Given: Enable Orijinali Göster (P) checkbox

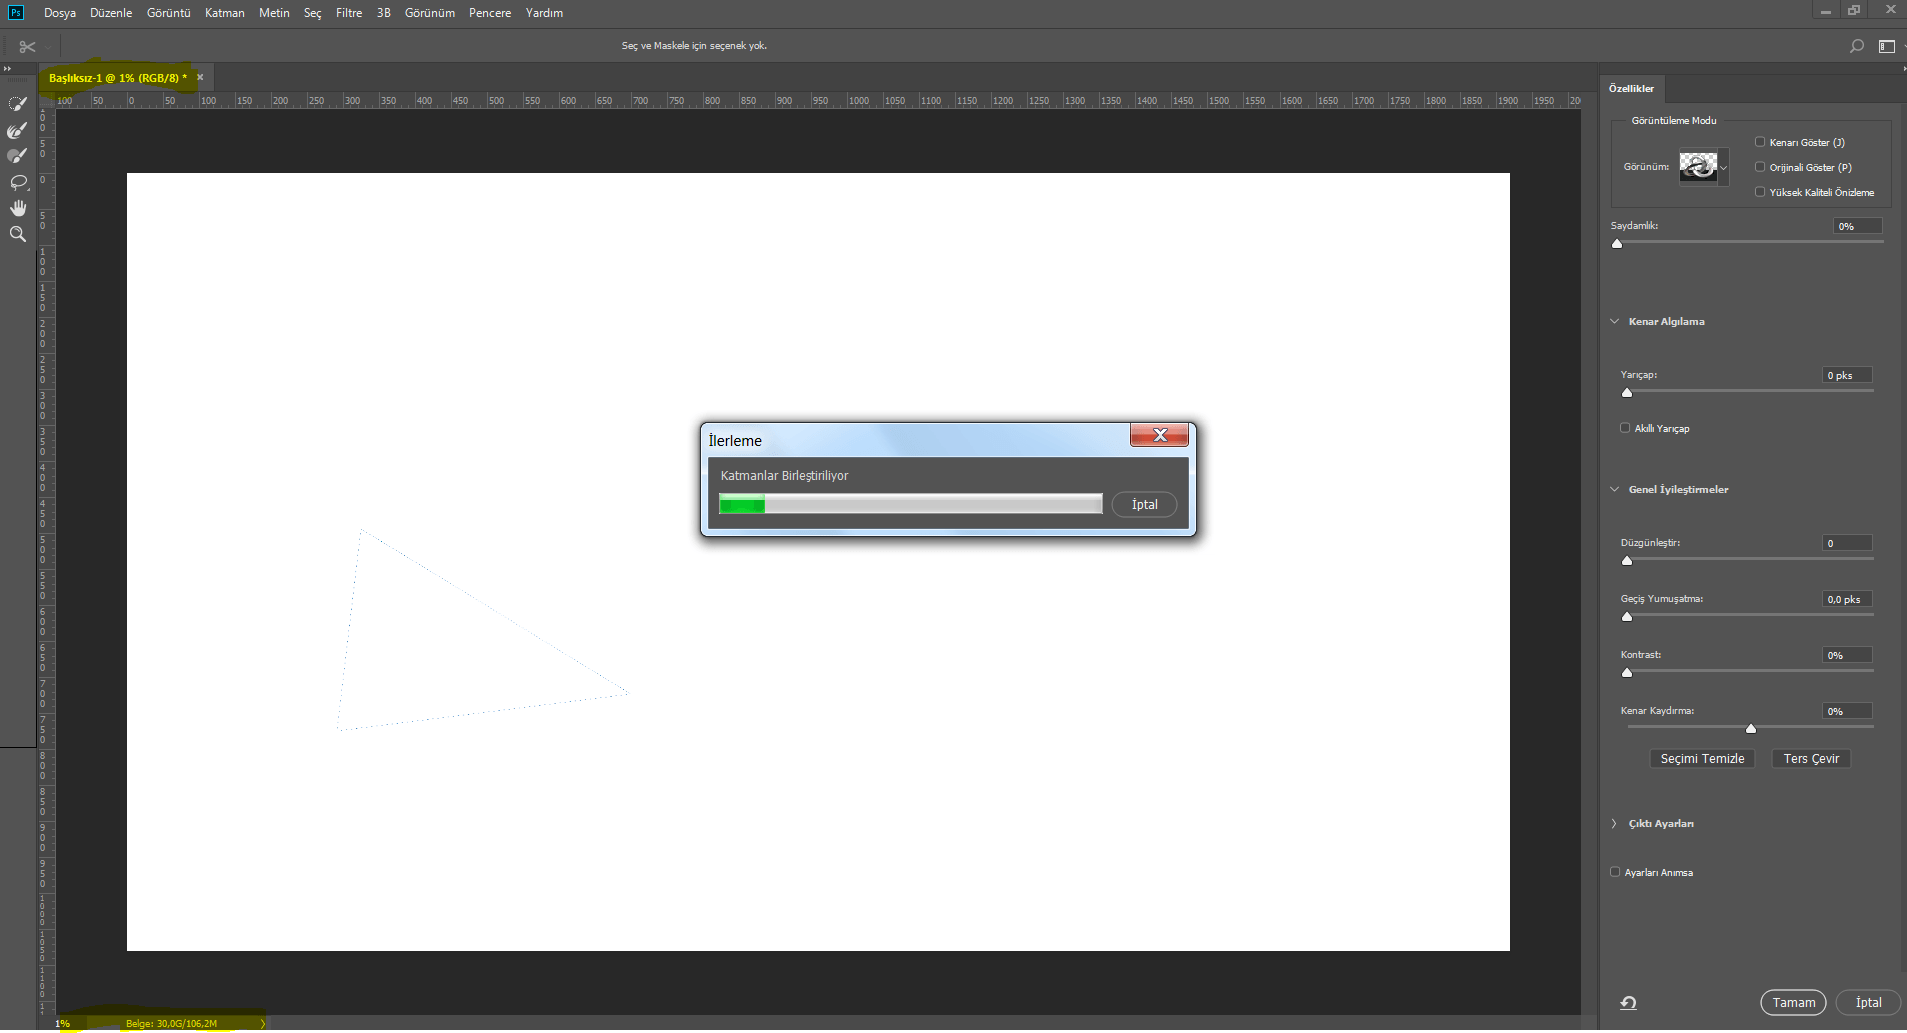Looking at the screenshot, I should 1760,167.
